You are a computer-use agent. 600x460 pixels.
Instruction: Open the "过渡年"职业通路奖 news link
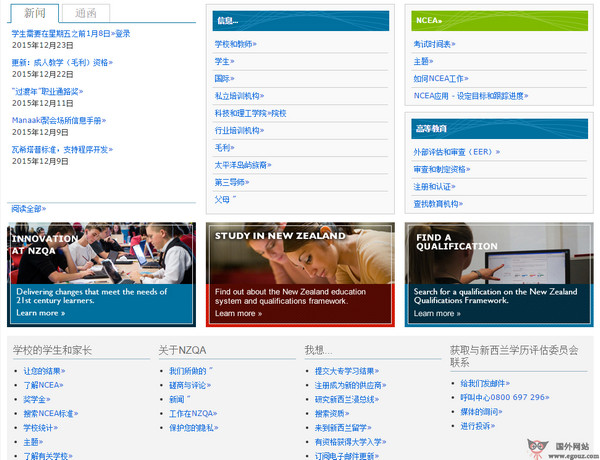[x=47, y=91]
